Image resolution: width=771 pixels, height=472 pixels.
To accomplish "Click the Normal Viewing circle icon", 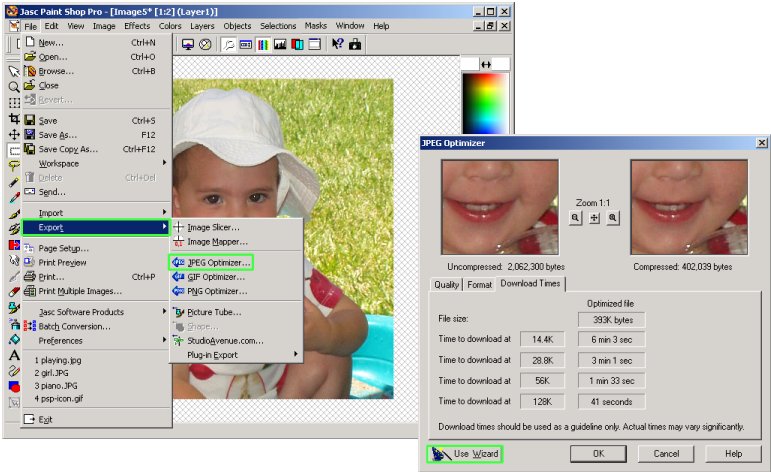I will [x=206, y=45].
